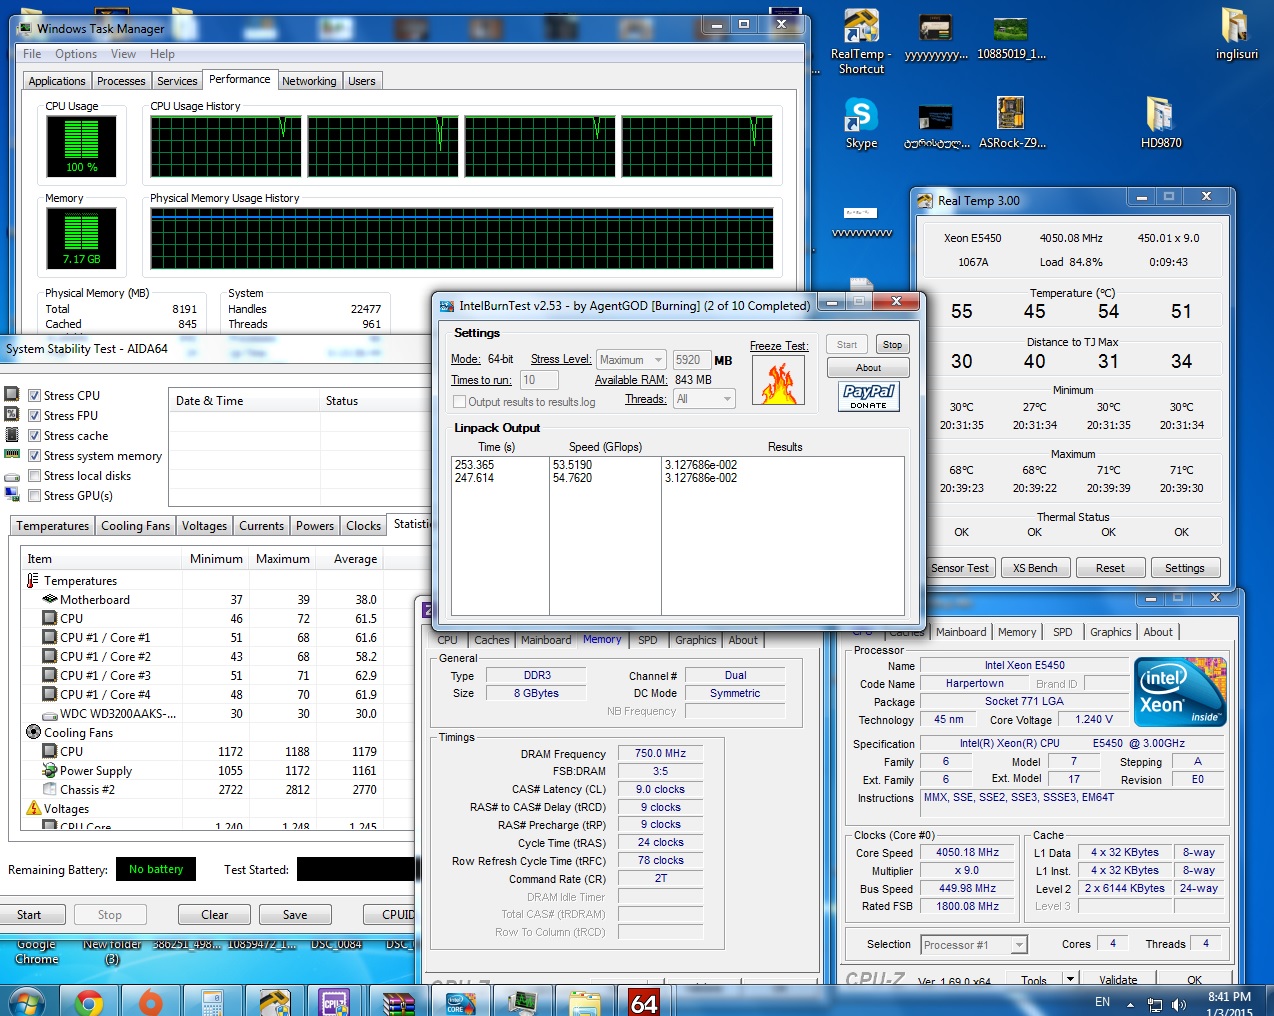This screenshot has width=1274, height=1016.
Task: Enable the Stress local disks option
Action: click(x=35, y=476)
